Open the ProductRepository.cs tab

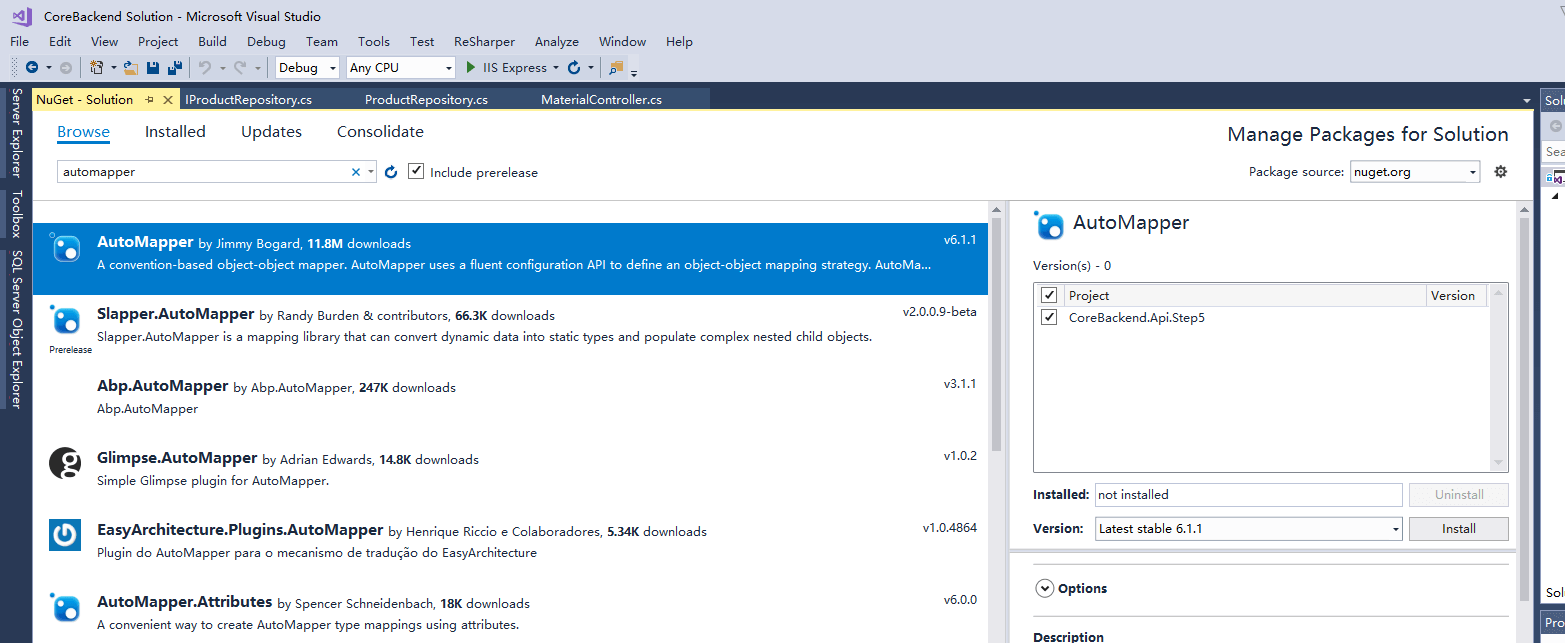pyautogui.click(x=426, y=100)
